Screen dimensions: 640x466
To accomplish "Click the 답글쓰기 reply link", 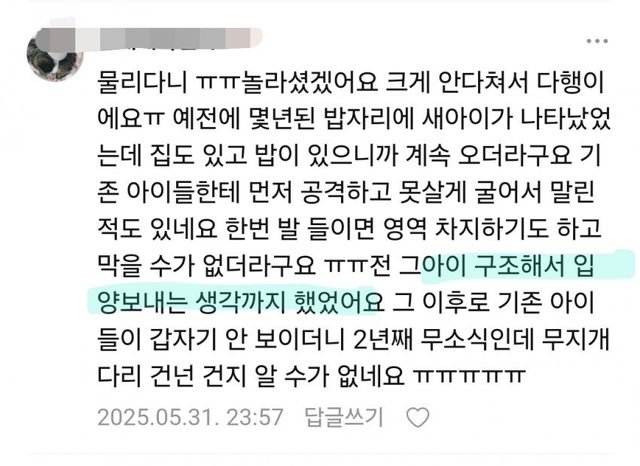I will point(344,417).
